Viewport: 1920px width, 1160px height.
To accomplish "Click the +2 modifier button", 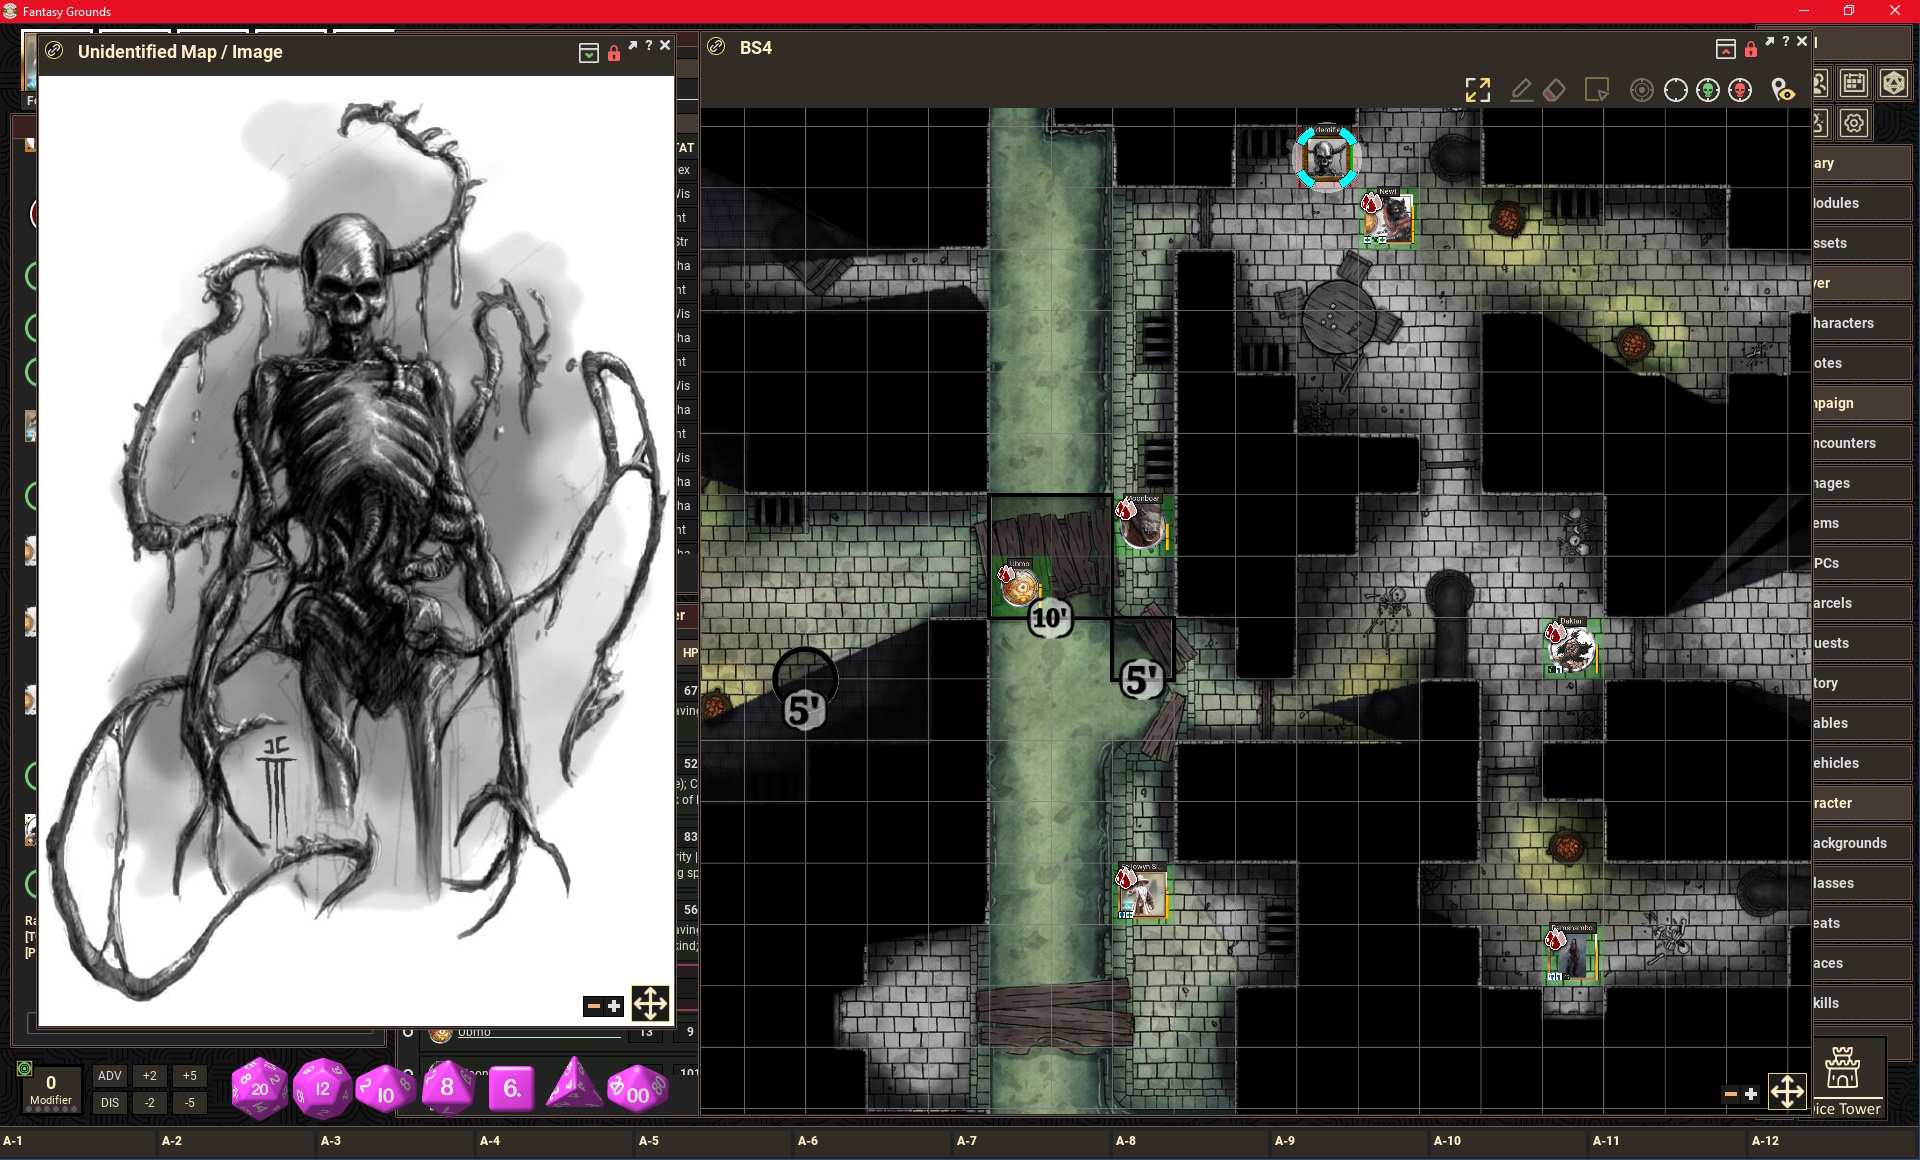I will [149, 1076].
